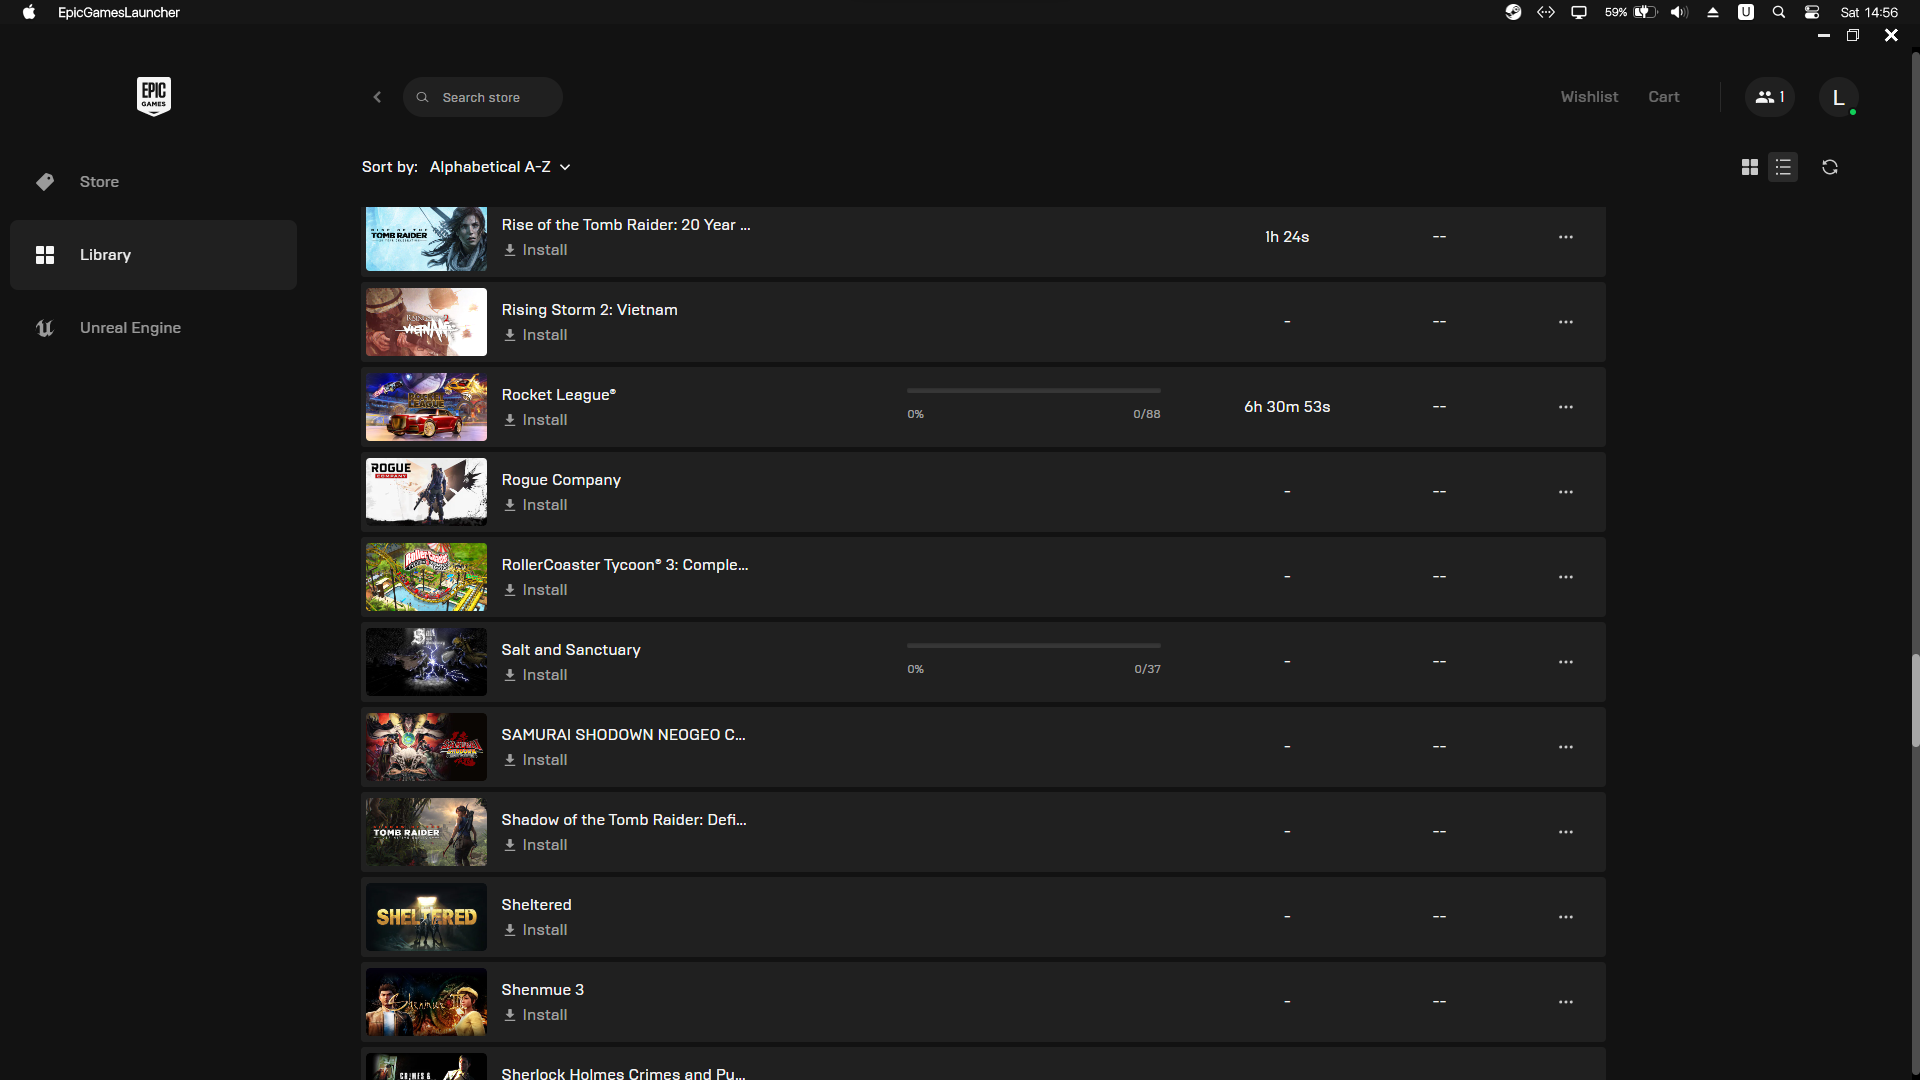Install Sheltered game

tap(536, 930)
